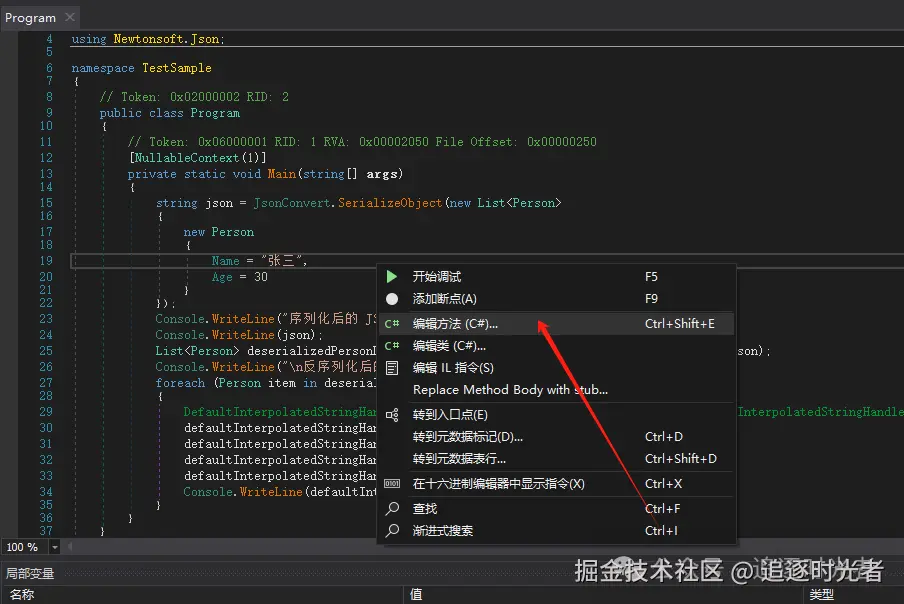This screenshot has height=604, width=904.
Task: Click the Token comment on line 8
Action: (194, 97)
